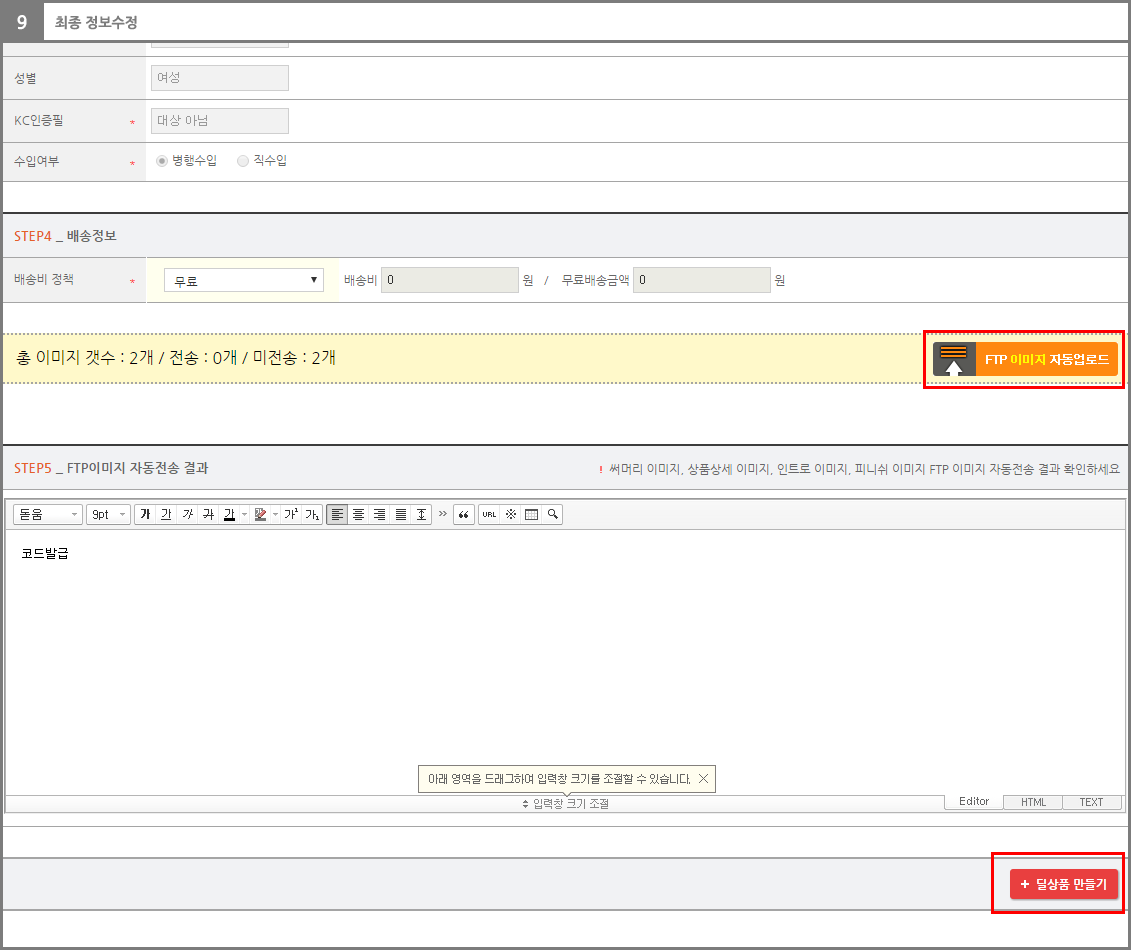The image size is (1131, 950).
Task: Insert a blockquote in the editor
Action: pos(463,514)
